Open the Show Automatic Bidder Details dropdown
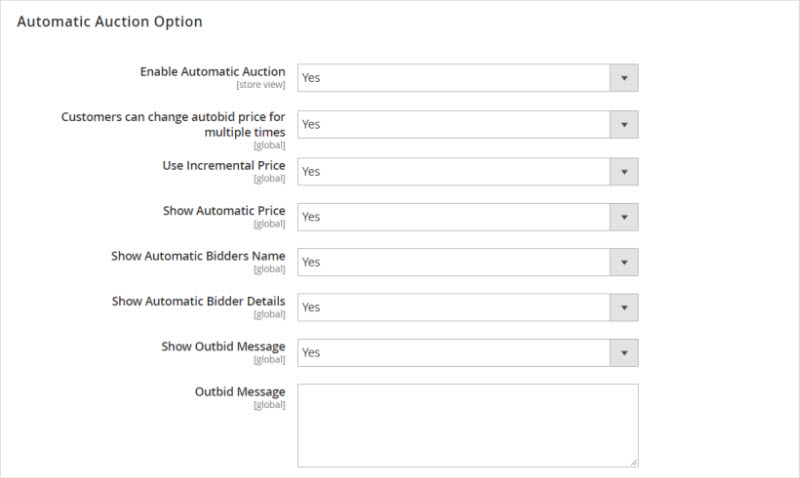This screenshot has width=800, height=478. click(x=467, y=307)
